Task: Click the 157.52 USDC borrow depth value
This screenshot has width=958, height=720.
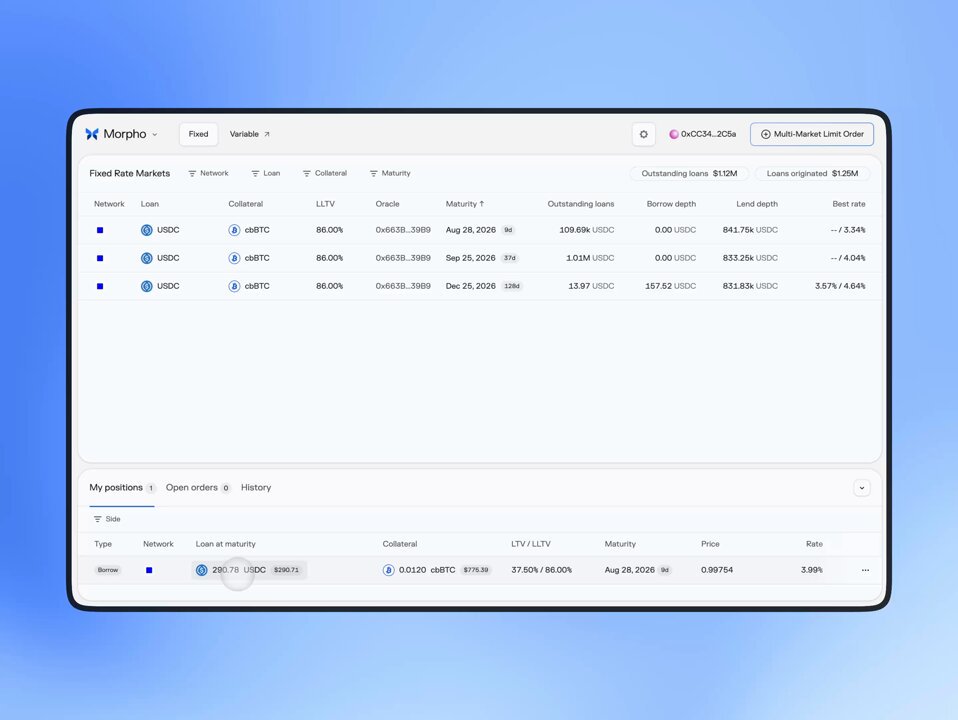Action: [670, 286]
